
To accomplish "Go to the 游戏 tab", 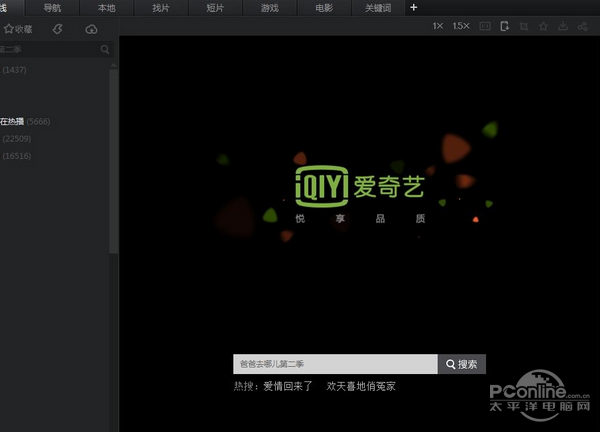I will pos(269,8).
